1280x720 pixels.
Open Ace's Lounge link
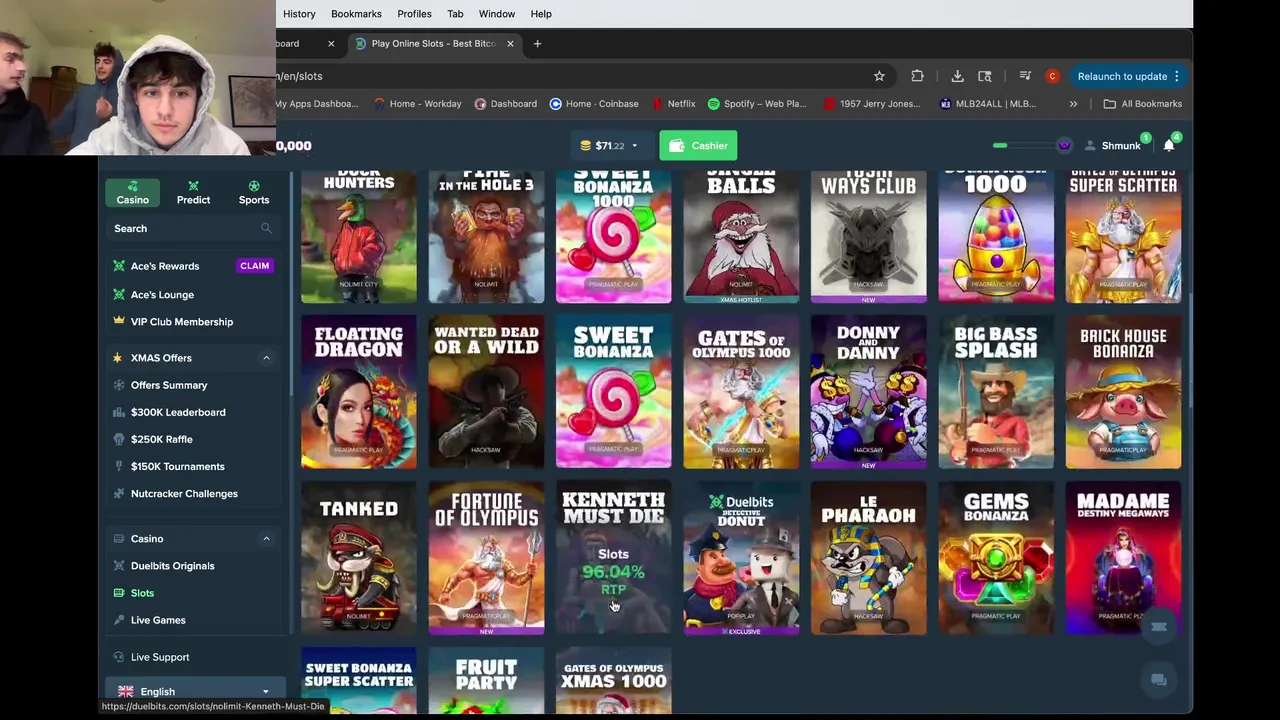point(162,295)
